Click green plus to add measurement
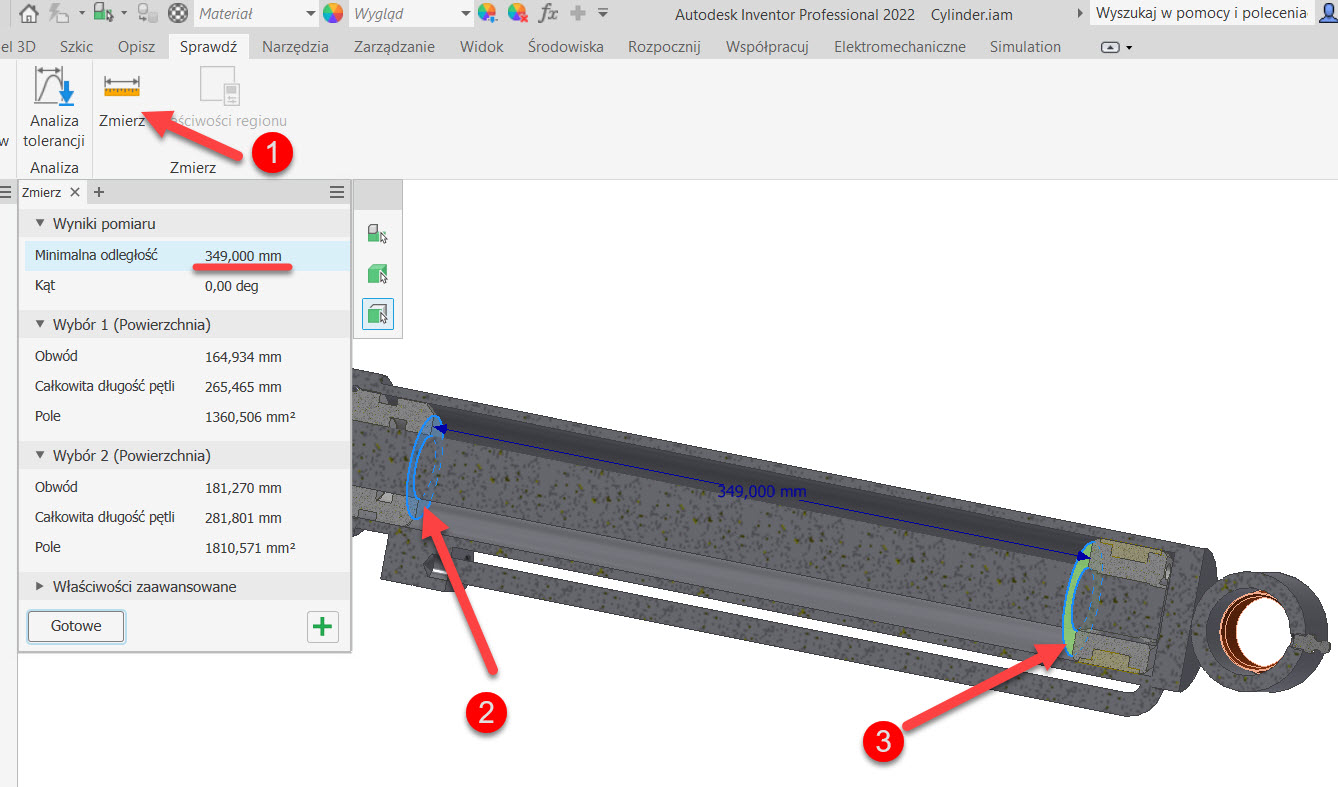The height and width of the screenshot is (787, 1338). click(x=322, y=627)
